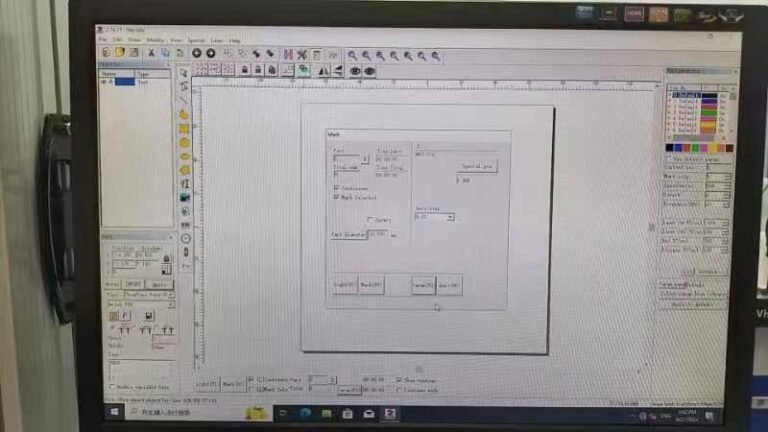Screen dimensions: 768x432
Task: Click the Cut scissors icon in toolbar
Action: pos(151,53)
